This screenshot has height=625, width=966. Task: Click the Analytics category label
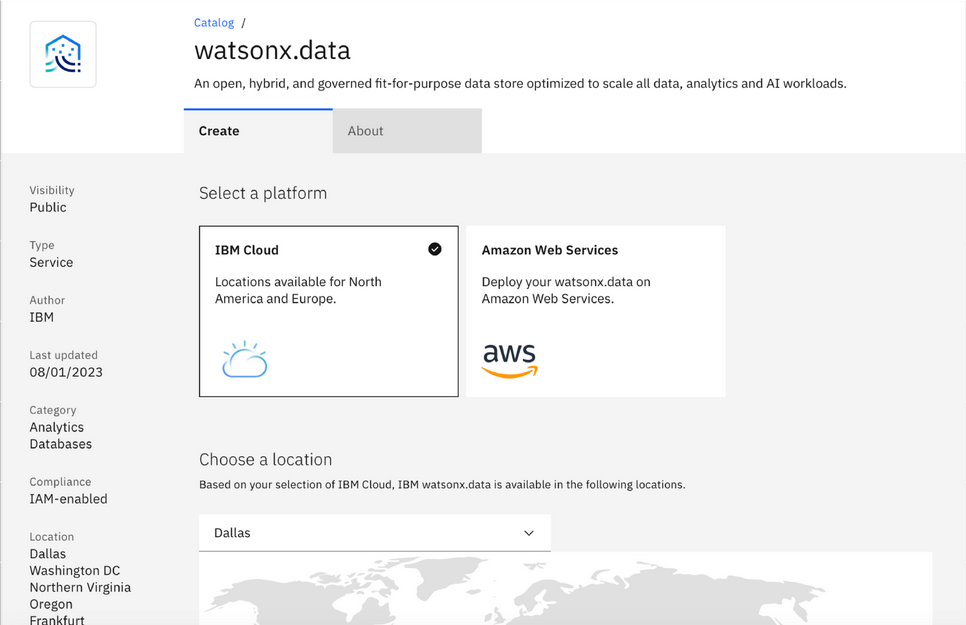pos(57,427)
